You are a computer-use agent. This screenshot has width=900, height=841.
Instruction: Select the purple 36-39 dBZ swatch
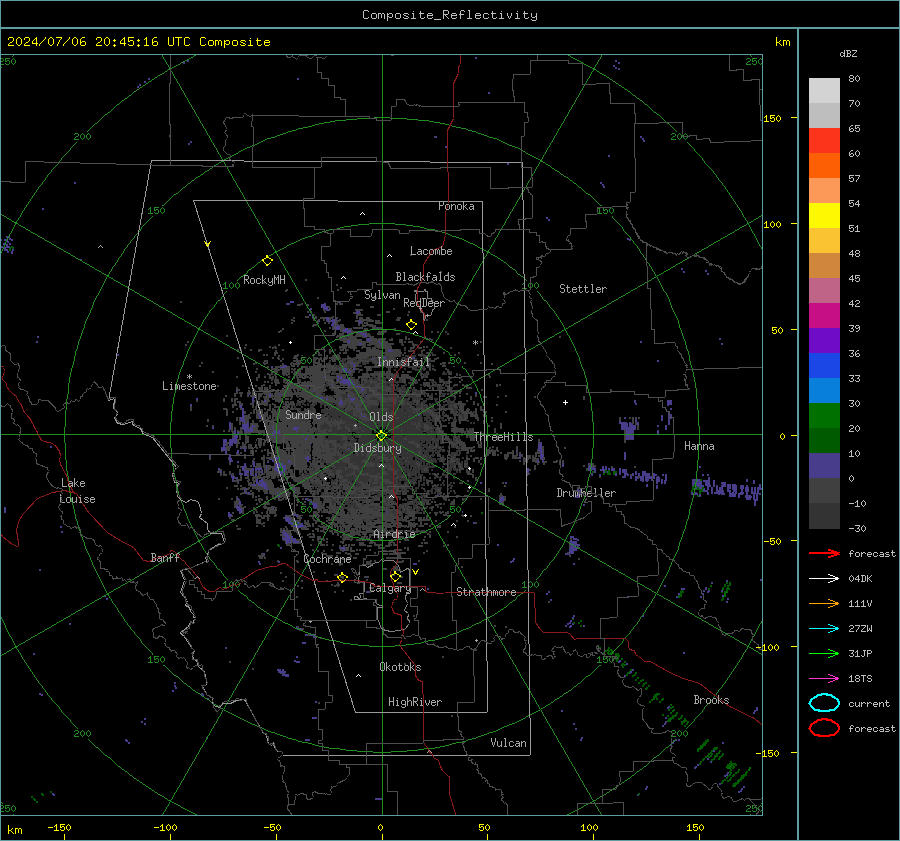click(x=824, y=341)
